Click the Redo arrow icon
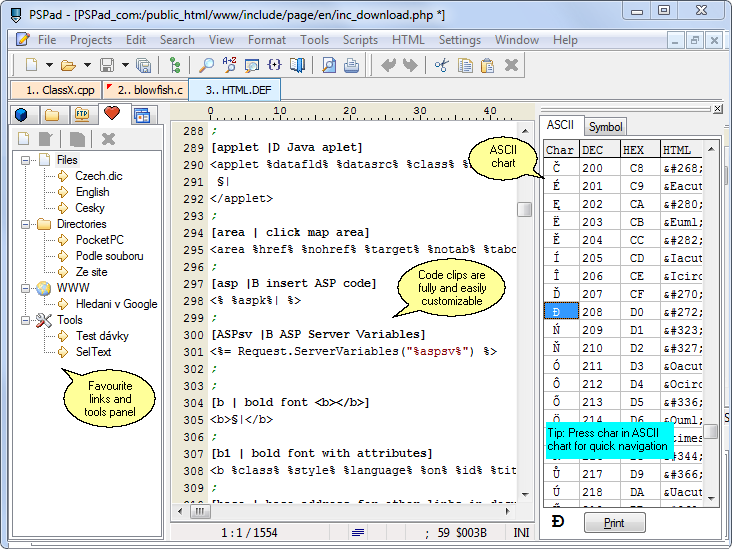The width and height of the screenshot is (732, 549). click(x=410, y=65)
